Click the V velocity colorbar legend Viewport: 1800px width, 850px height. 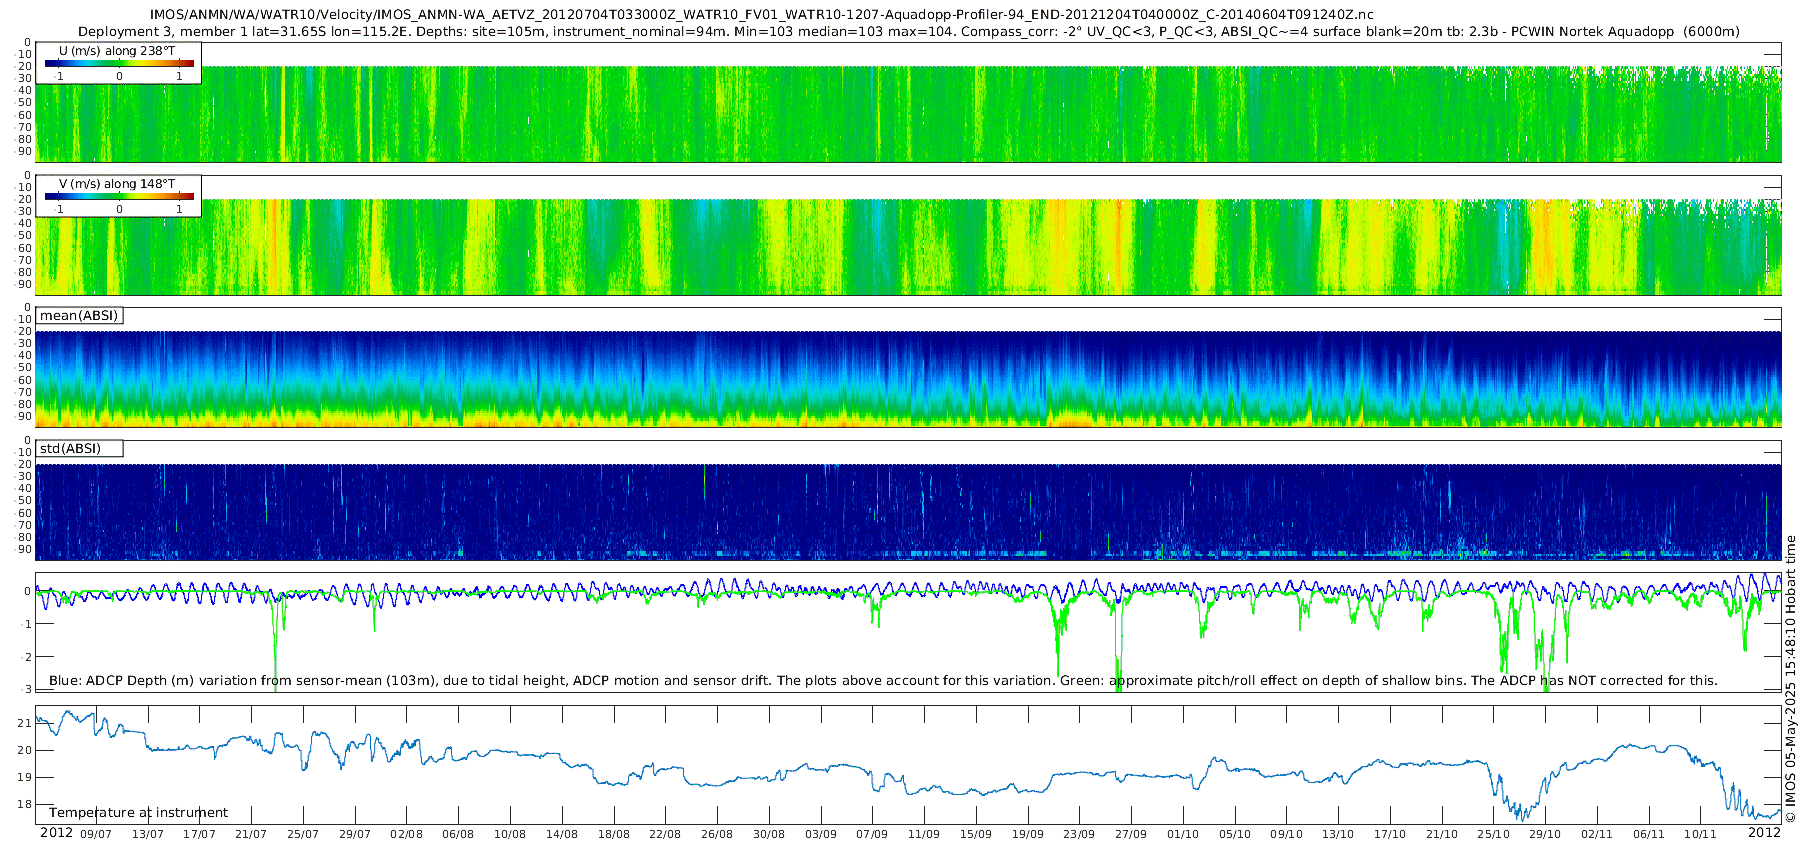[x=119, y=196]
